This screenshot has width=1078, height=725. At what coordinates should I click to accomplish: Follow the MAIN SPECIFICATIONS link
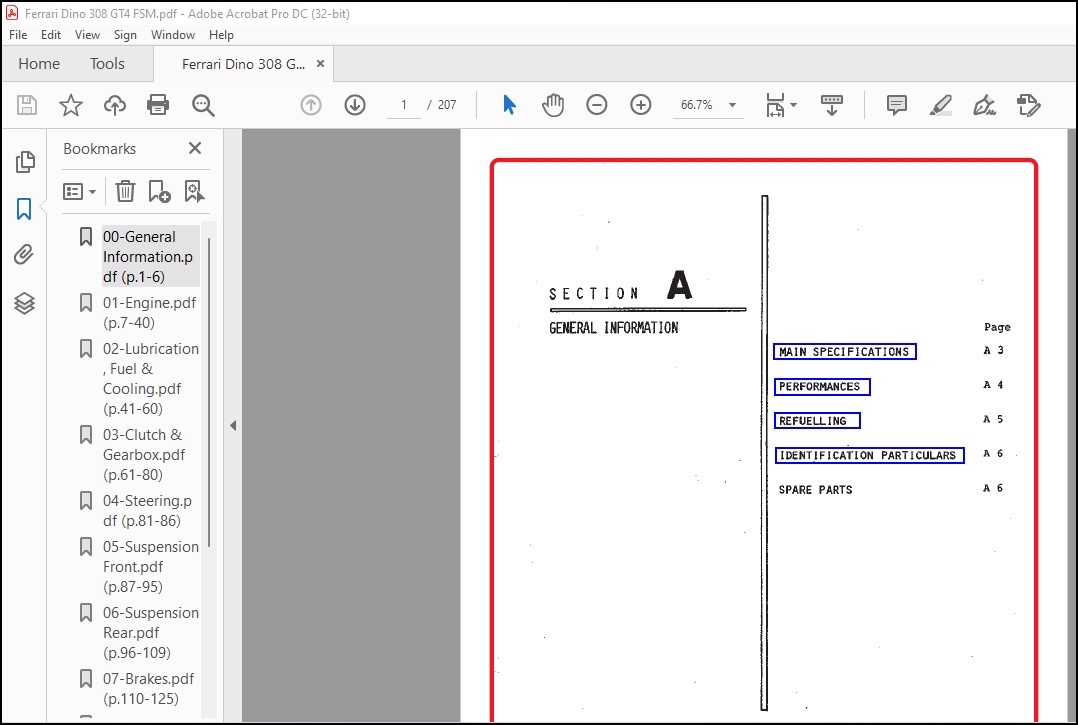[844, 352]
